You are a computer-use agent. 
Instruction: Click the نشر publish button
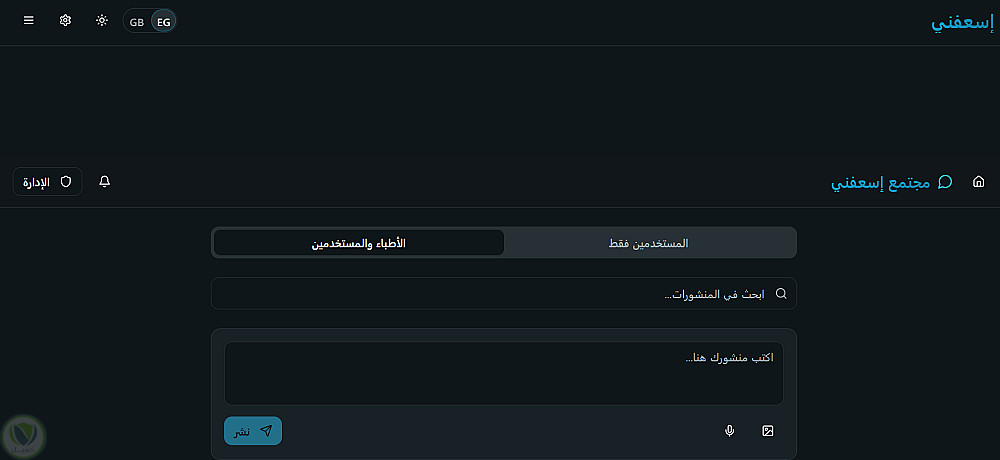(x=253, y=431)
